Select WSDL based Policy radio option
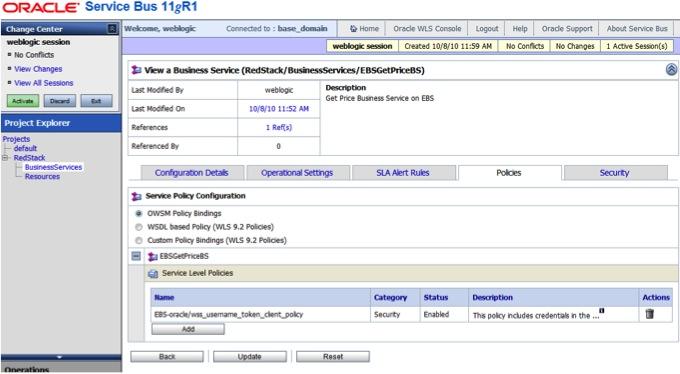Screen dimensions: 680x374 coord(139,227)
